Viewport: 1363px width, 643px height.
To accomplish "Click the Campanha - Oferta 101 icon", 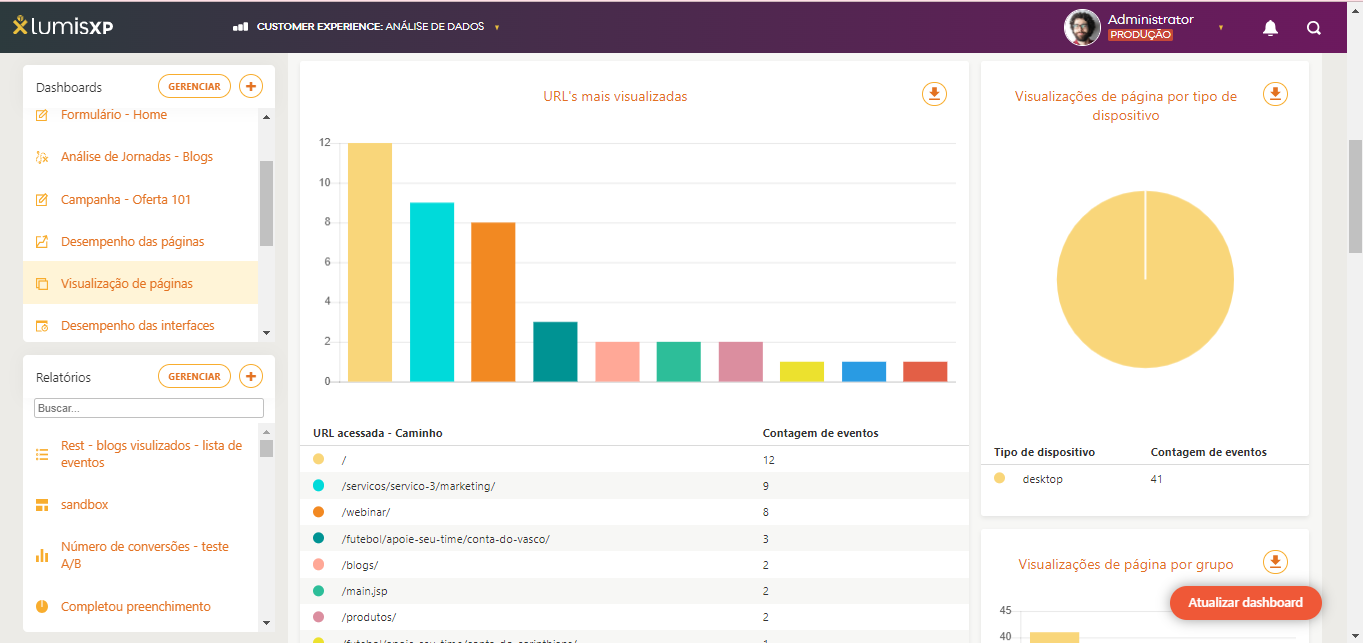I will tap(42, 200).
